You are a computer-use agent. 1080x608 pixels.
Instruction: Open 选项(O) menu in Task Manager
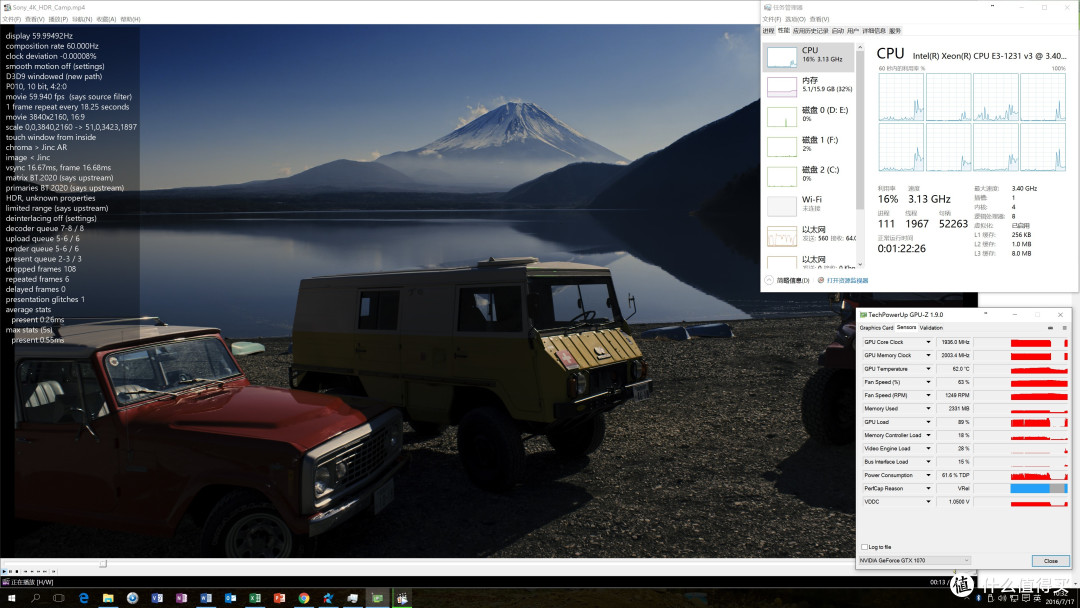tap(796, 19)
